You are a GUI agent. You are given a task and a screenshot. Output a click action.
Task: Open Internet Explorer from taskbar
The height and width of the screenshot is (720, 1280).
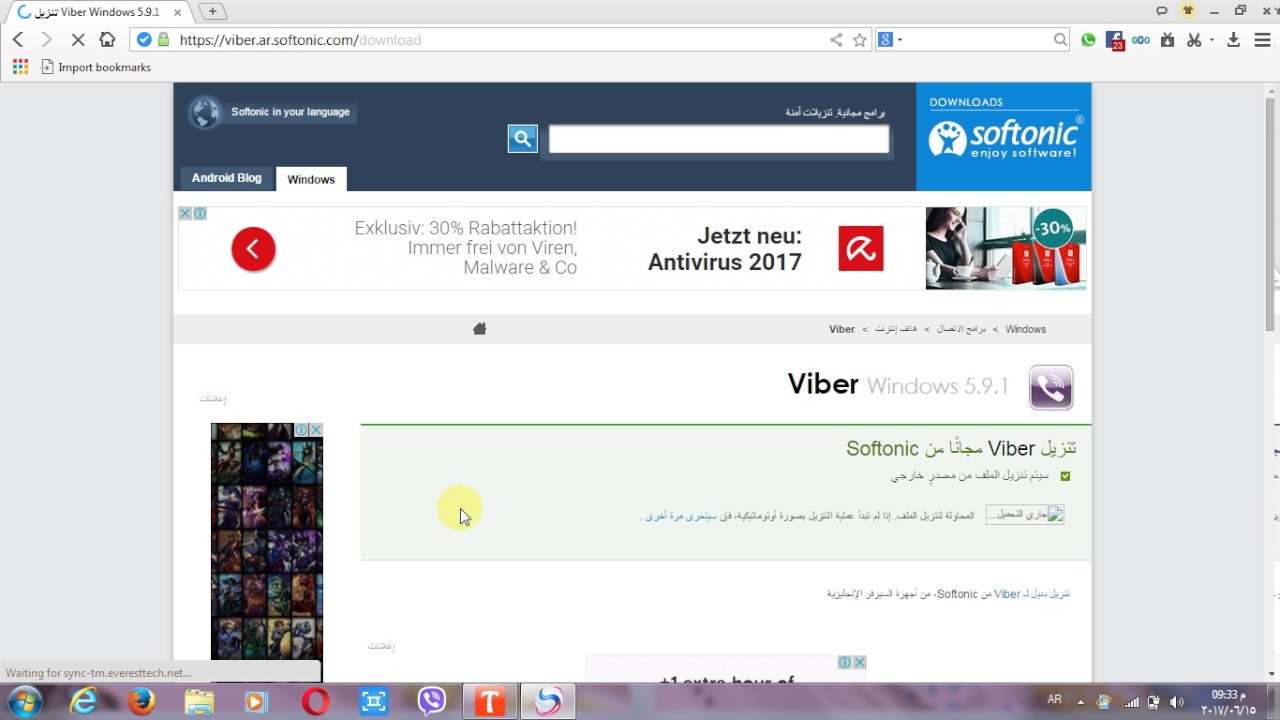click(84, 702)
